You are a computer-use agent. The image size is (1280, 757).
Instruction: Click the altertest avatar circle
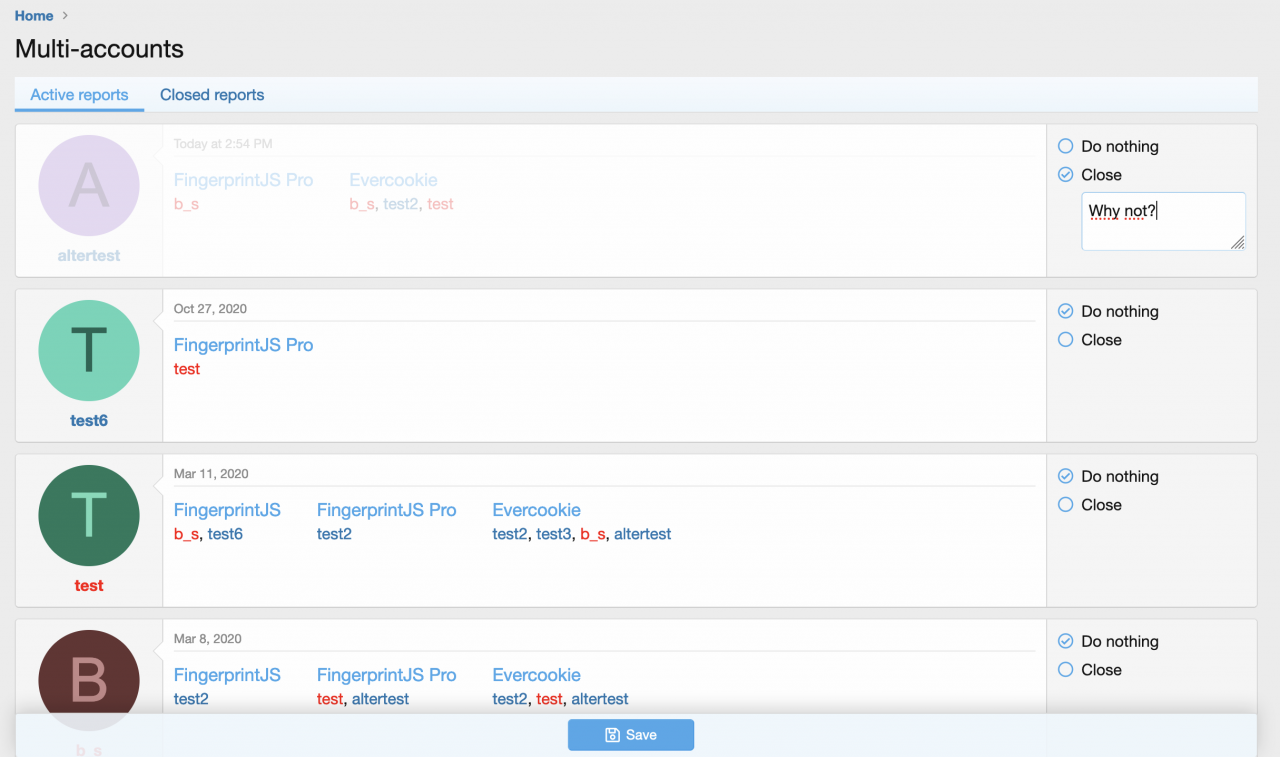pos(88,185)
